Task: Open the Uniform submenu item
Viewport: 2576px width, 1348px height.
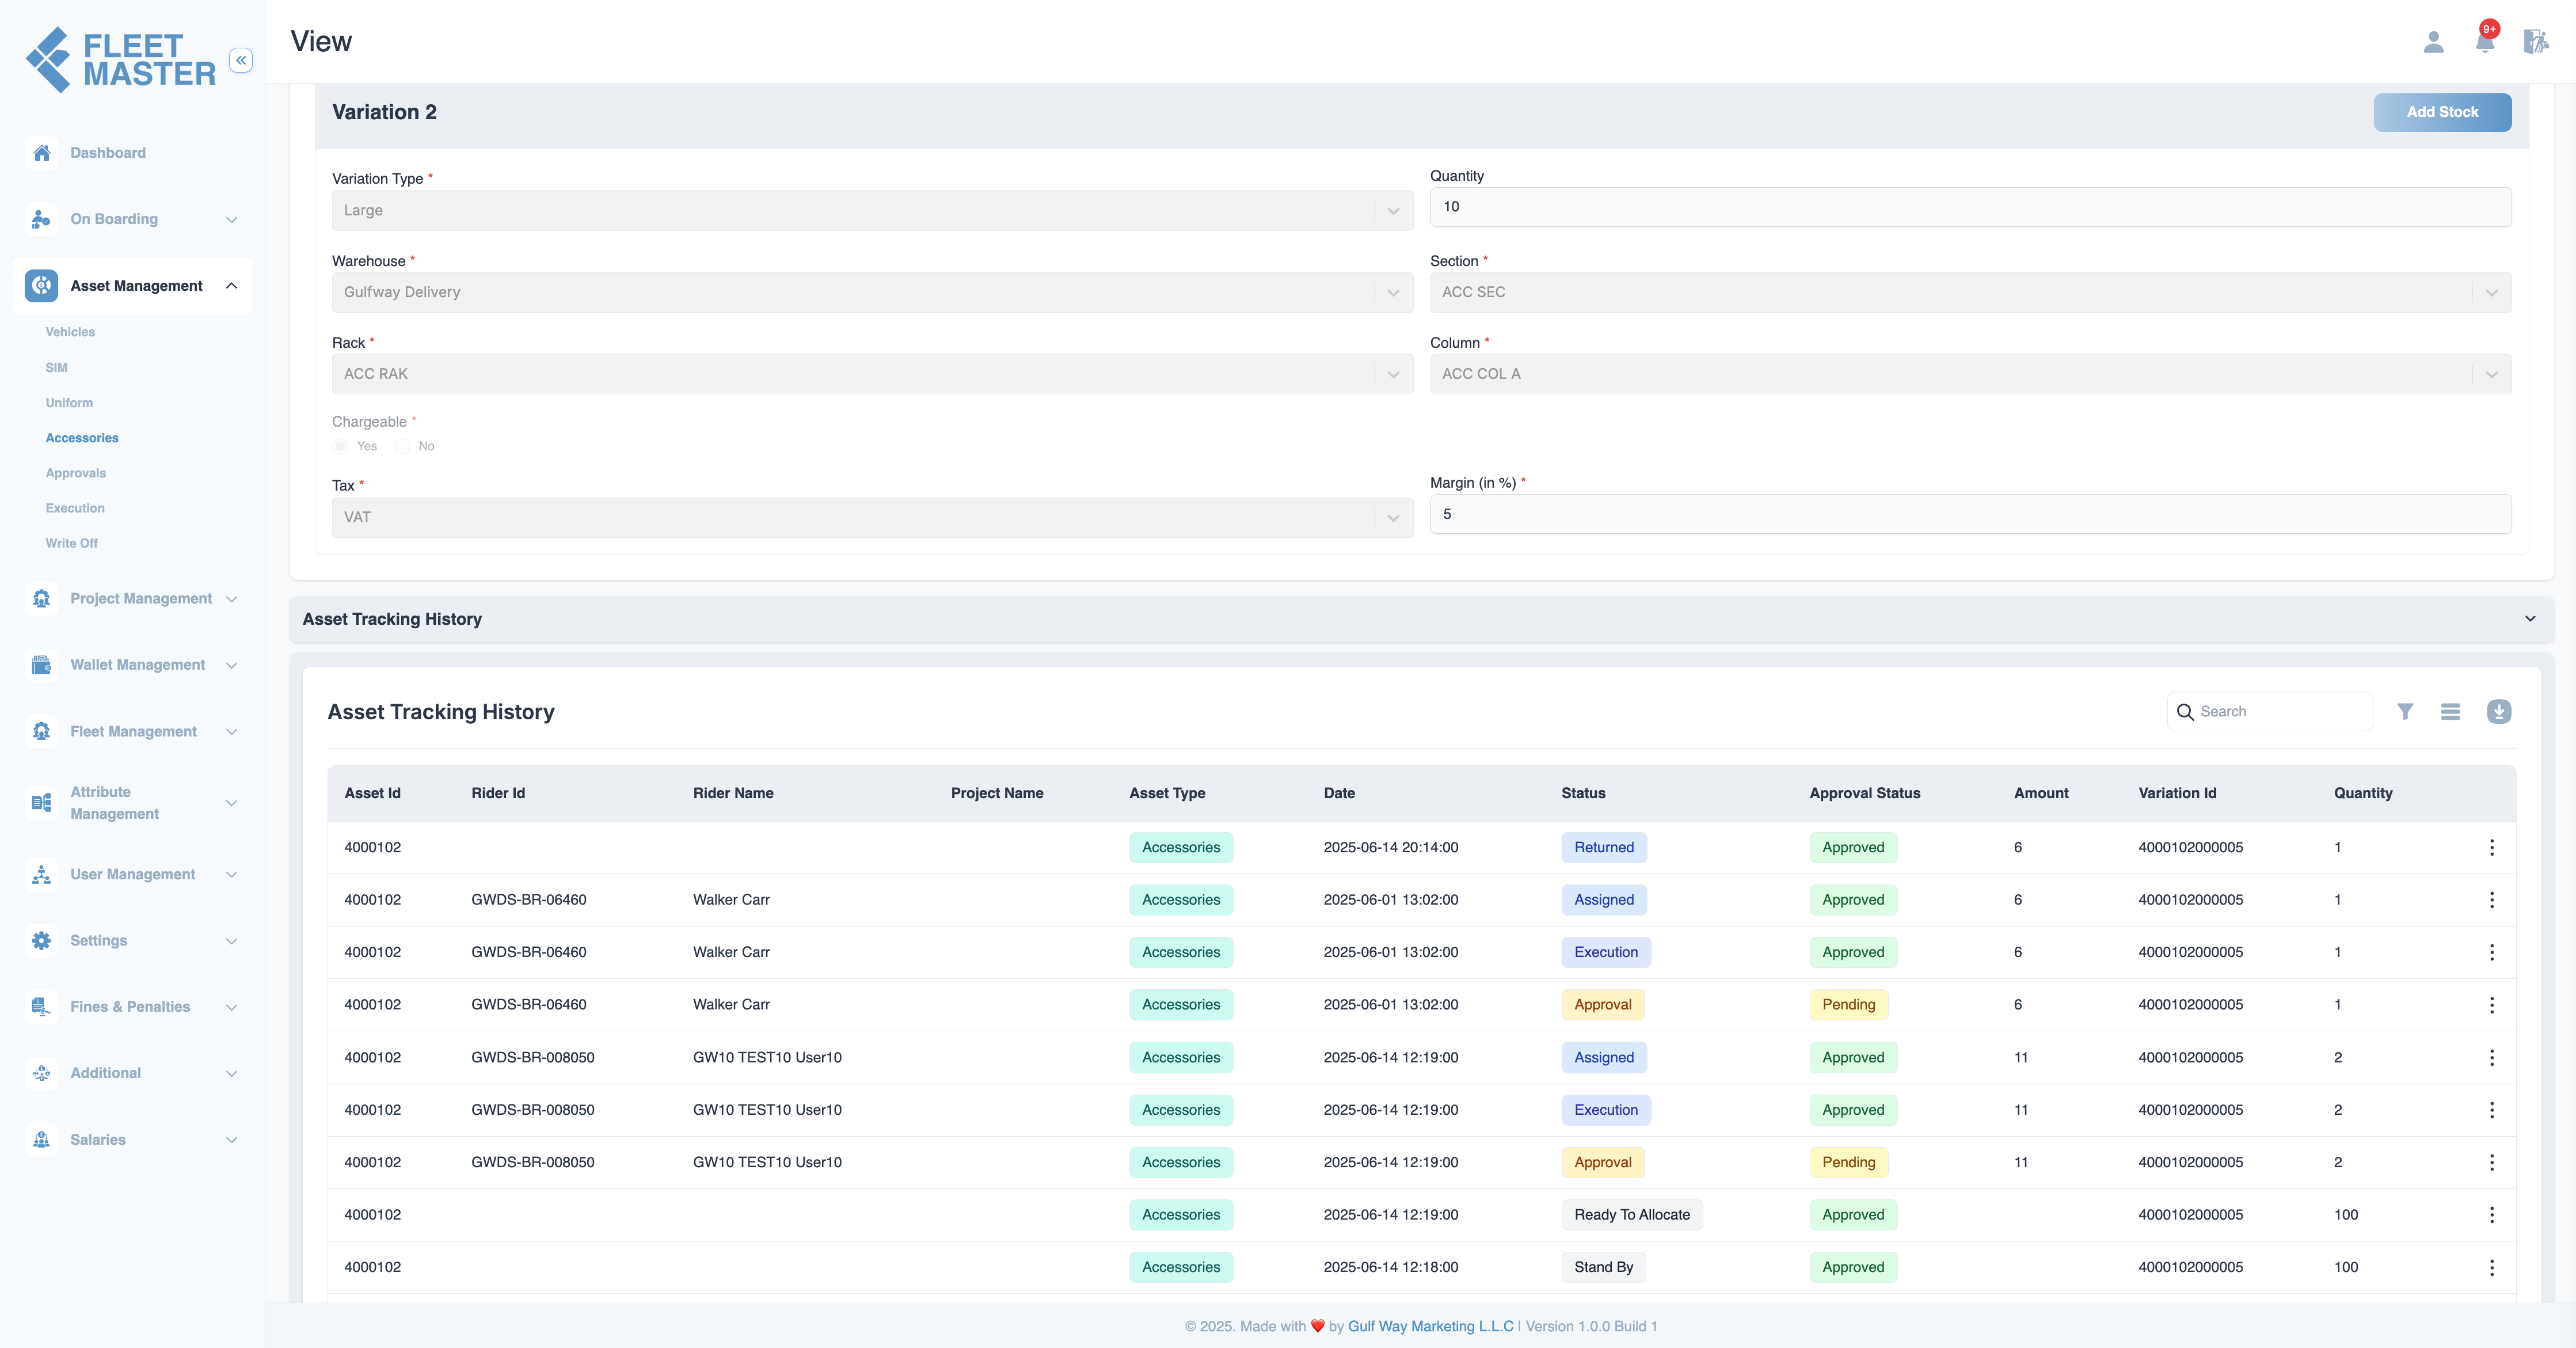Action: click(x=69, y=403)
